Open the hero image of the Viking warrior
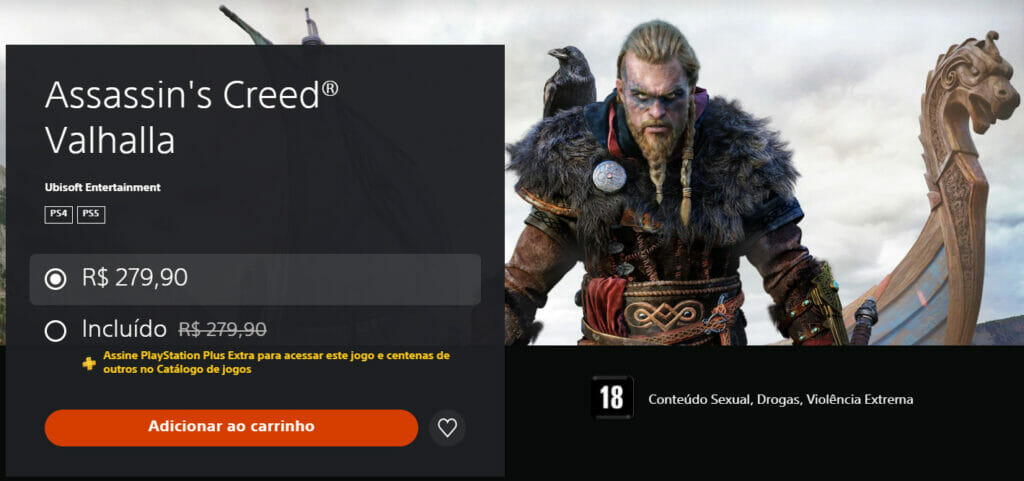 [764, 173]
